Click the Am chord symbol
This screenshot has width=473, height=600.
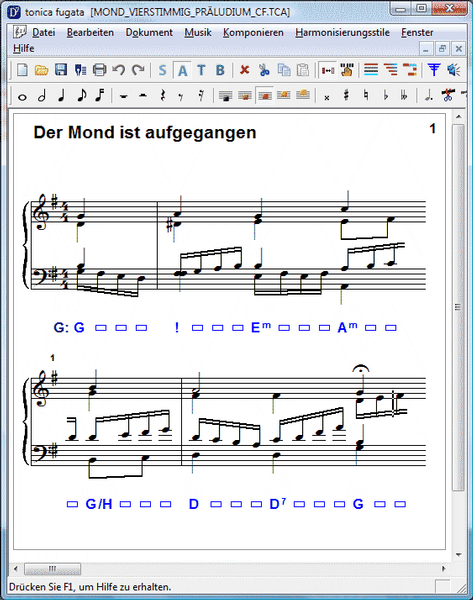[347, 327]
